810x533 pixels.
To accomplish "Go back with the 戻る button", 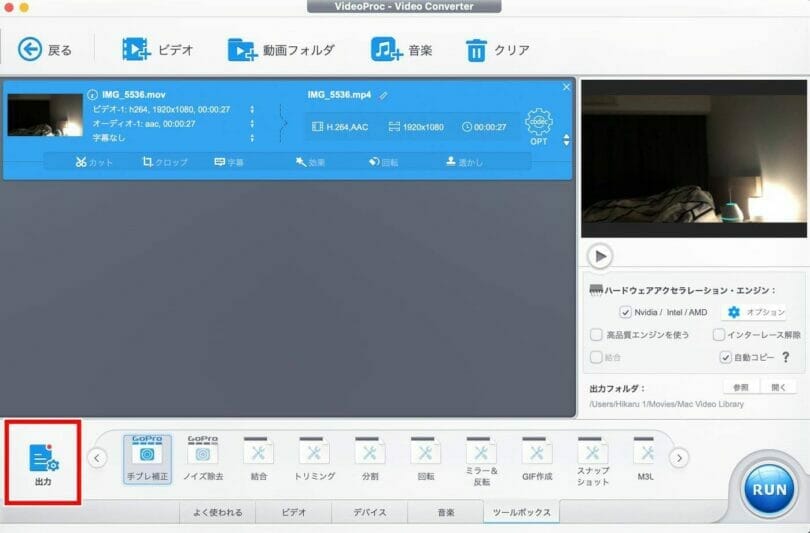I will click(x=44, y=50).
